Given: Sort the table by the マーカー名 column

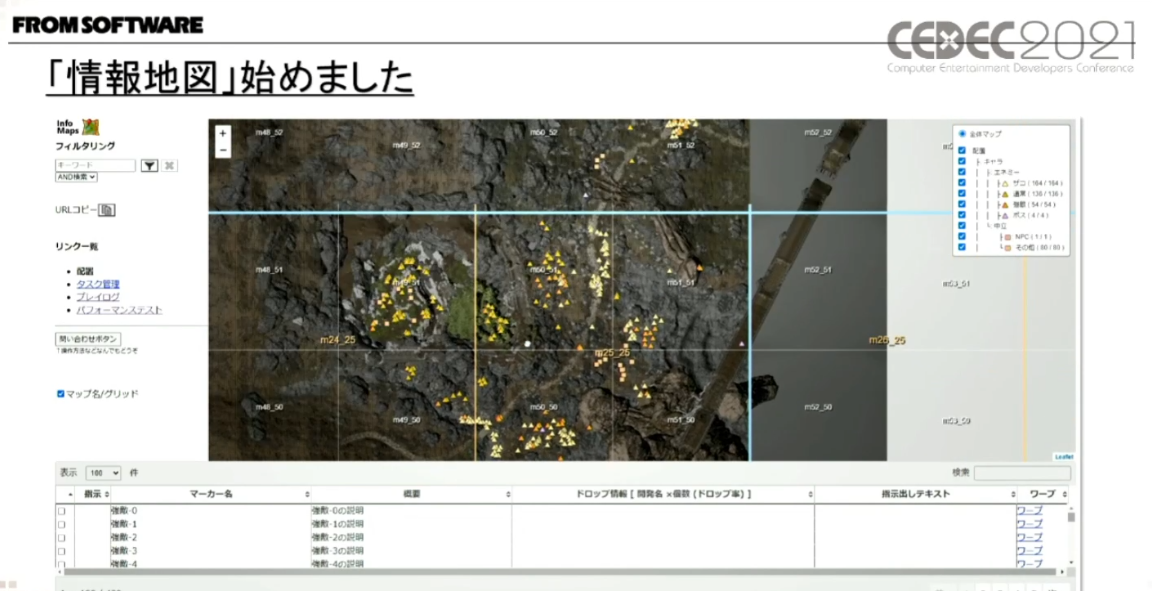Looking at the screenshot, I should click(x=212, y=494).
